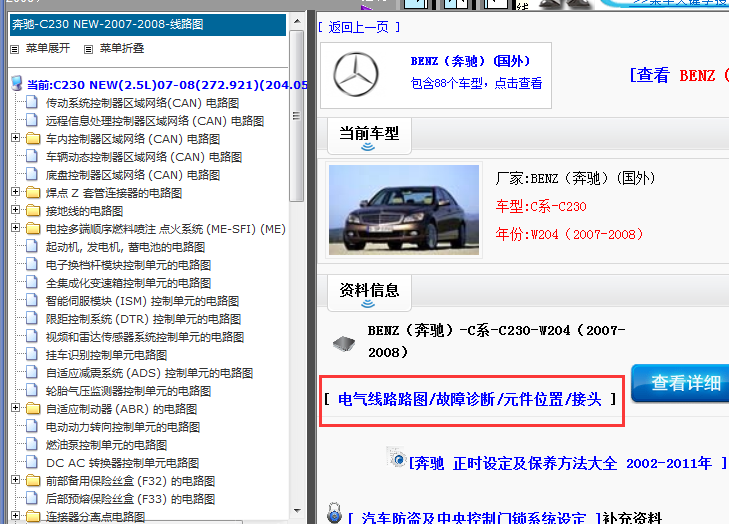The width and height of the screenshot is (729, 524).
Task: Open 车辆动态控制器区域网络 (CAN) 电路图
Action: (144, 157)
